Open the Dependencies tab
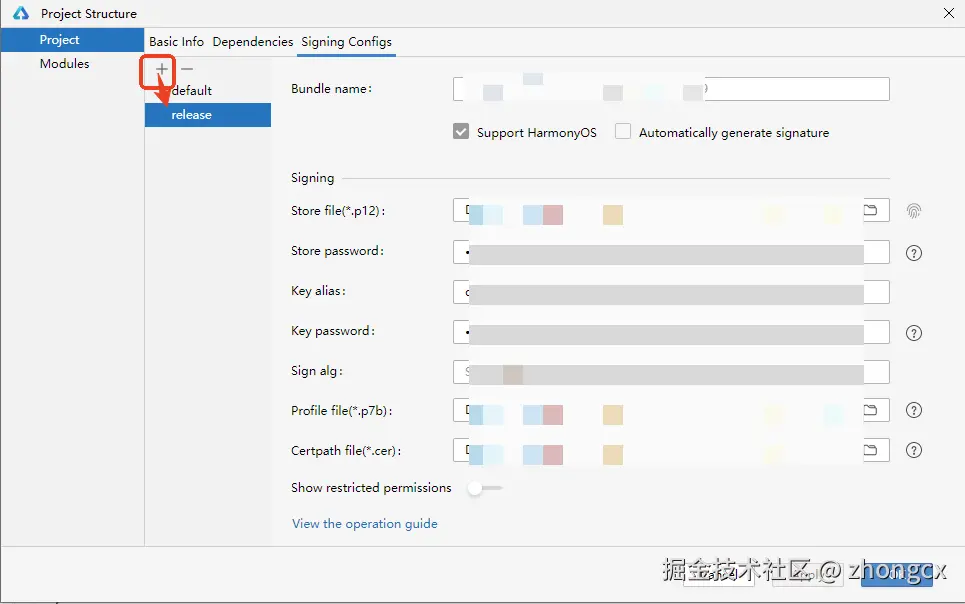Screen dimensions: 965x604 pos(253,42)
